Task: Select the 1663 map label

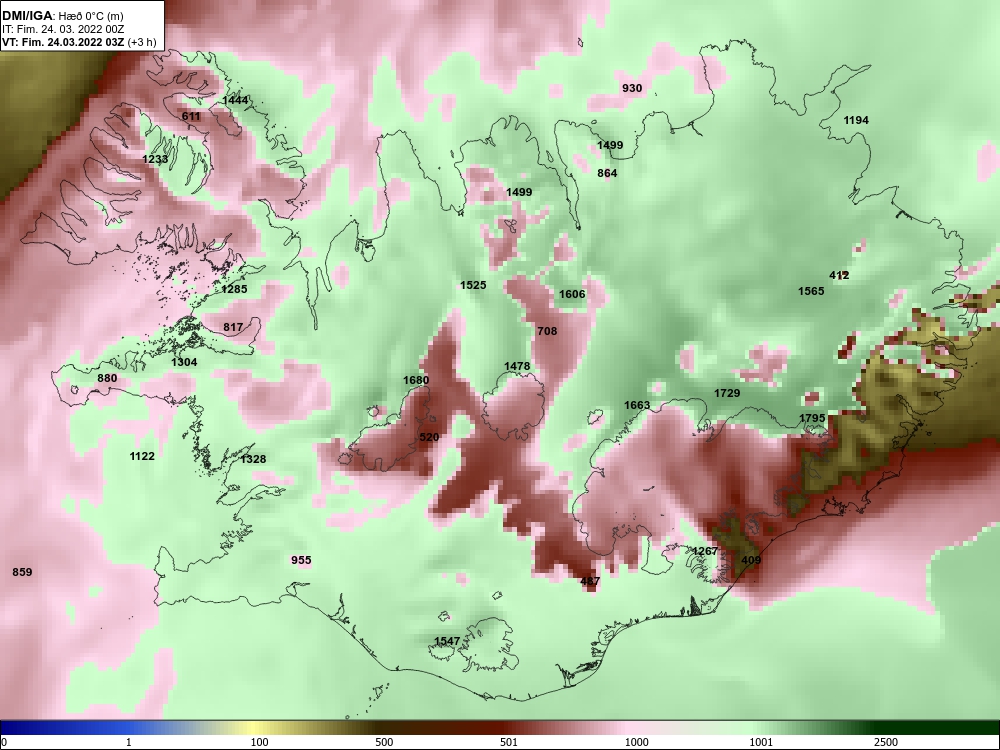Action: click(x=637, y=406)
